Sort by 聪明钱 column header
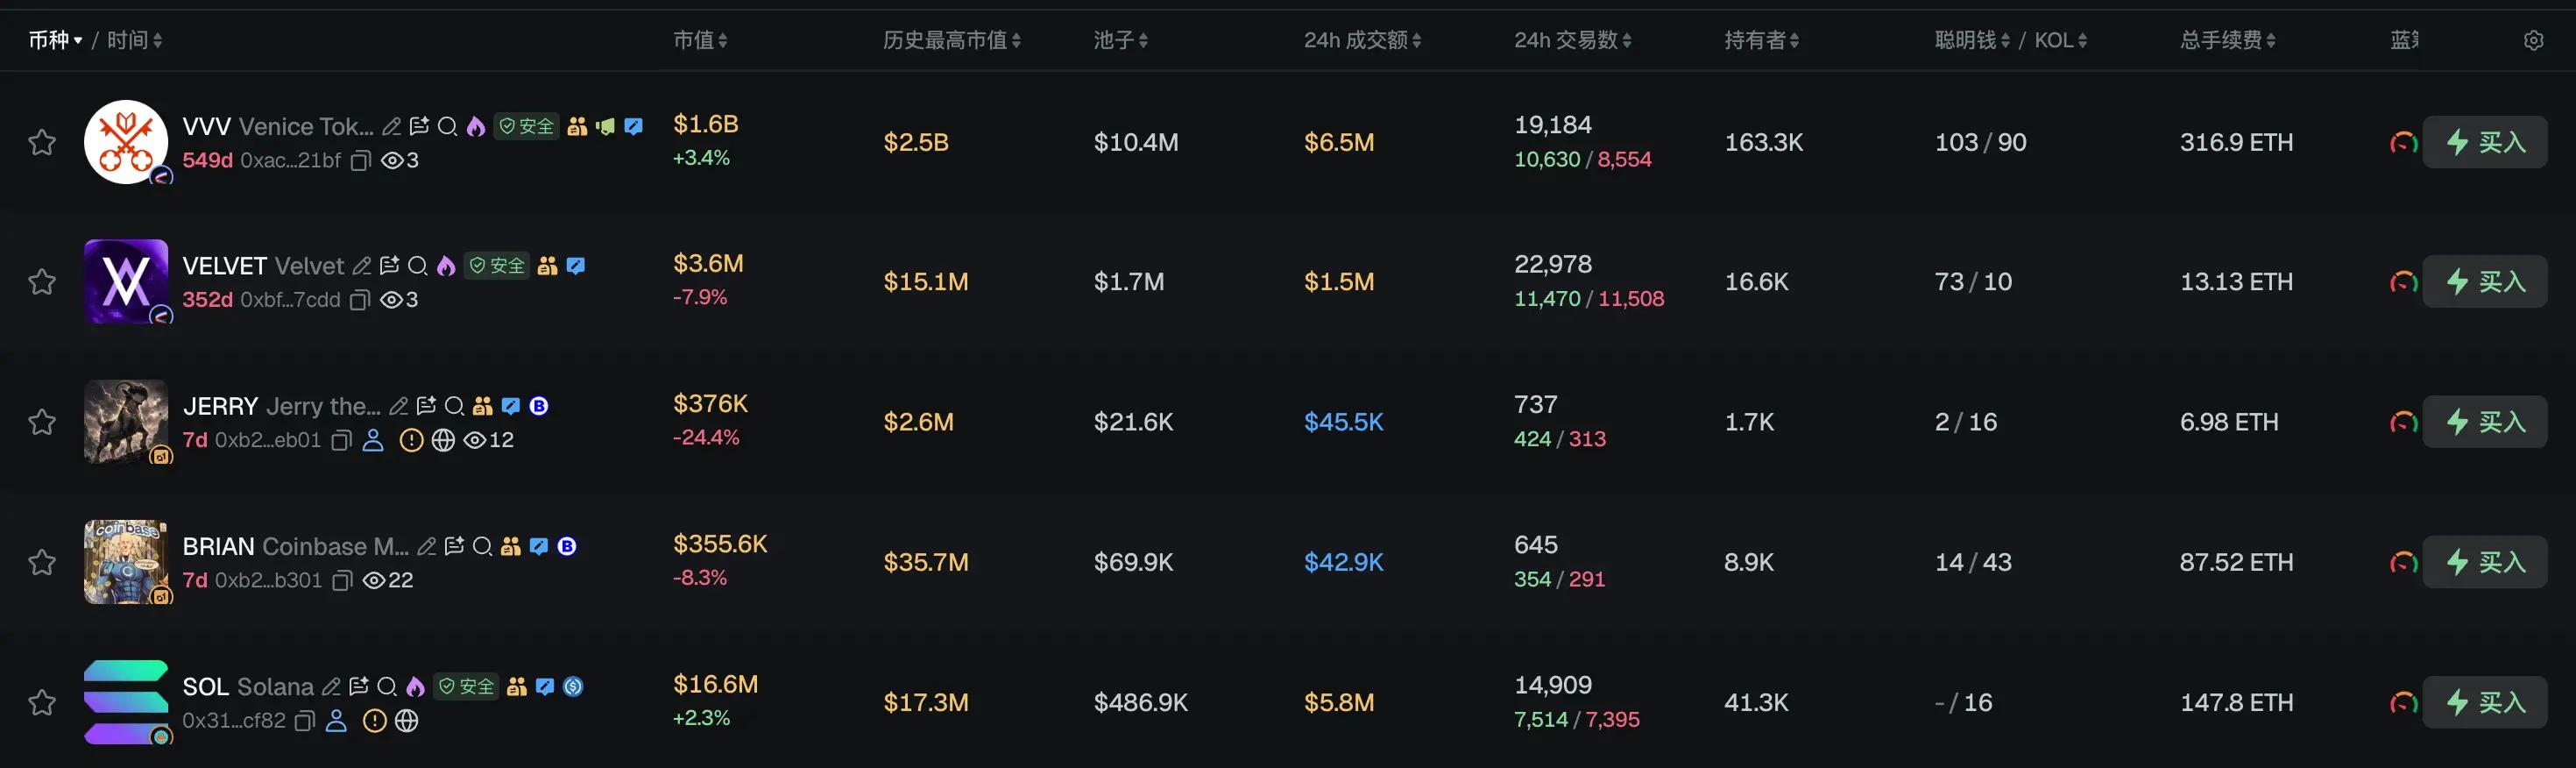2576x768 pixels. (x=1972, y=40)
